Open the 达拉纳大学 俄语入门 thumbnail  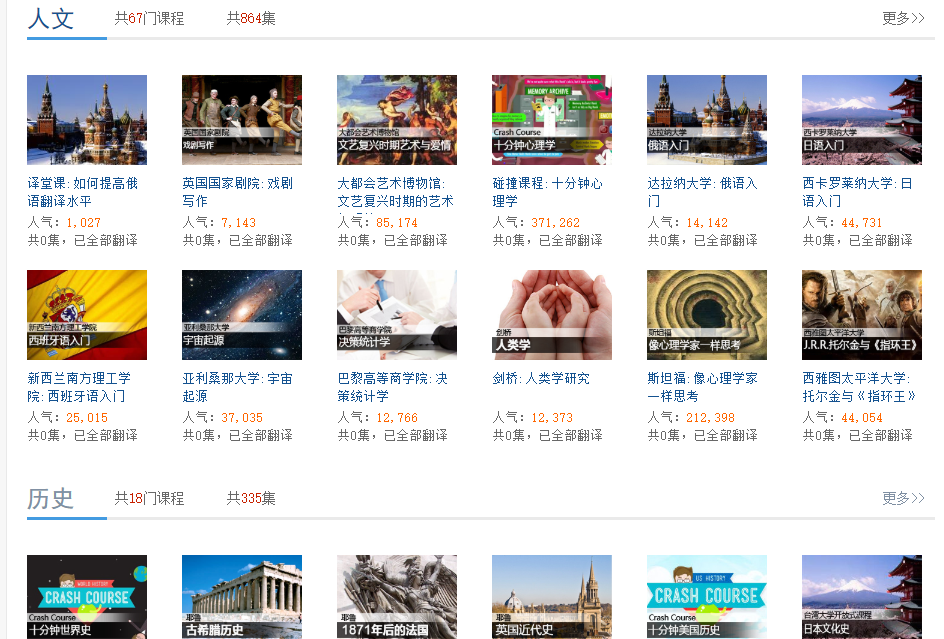tap(707, 120)
